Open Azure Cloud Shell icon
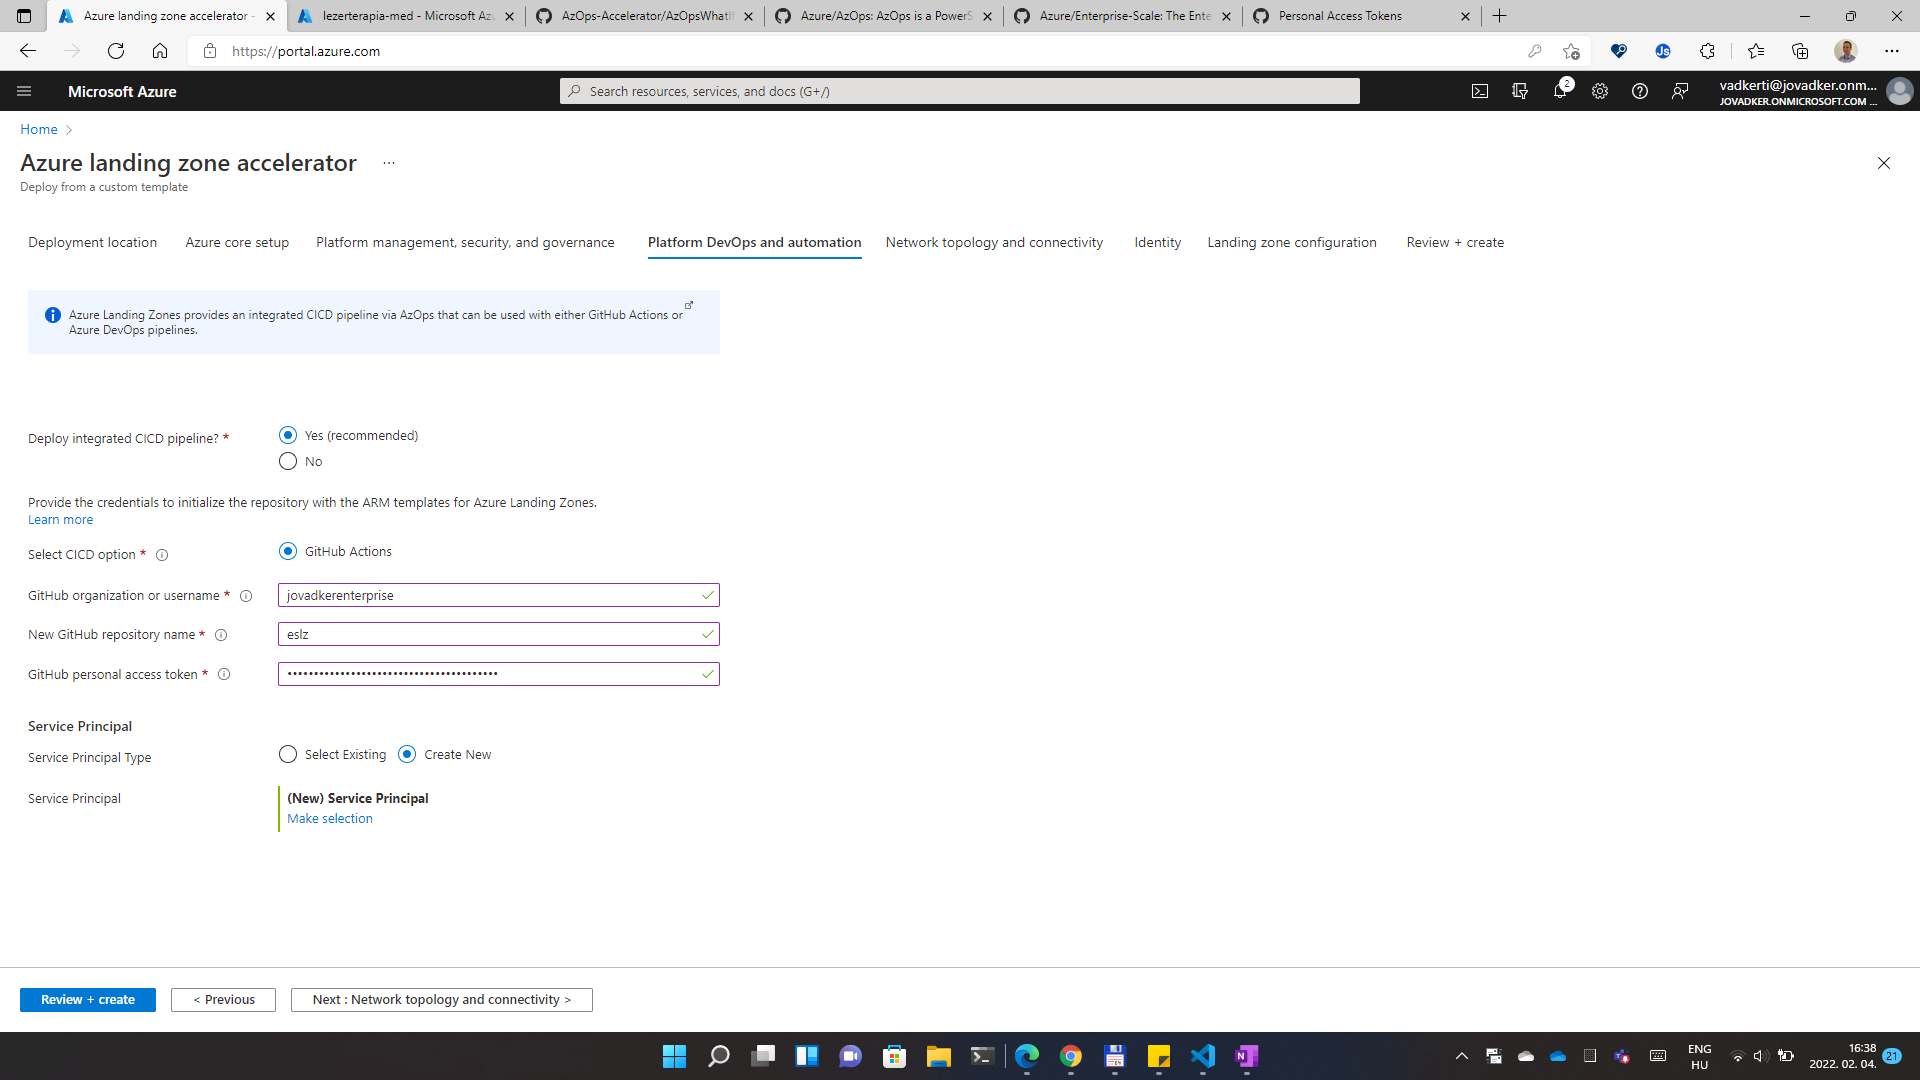The height and width of the screenshot is (1080, 1920). pos(1480,91)
